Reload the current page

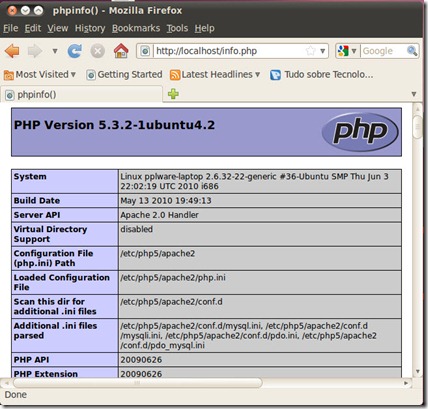[75, 51]
